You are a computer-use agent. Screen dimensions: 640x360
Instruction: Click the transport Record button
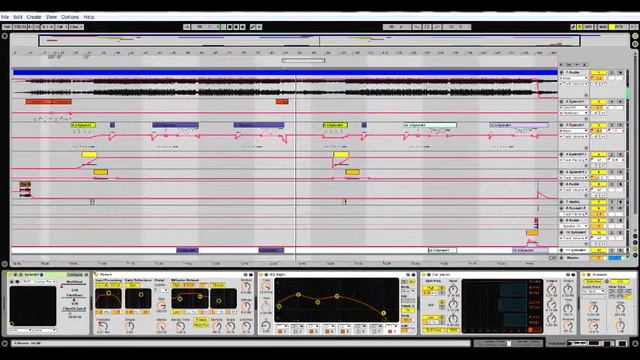[x=236, y=27]
